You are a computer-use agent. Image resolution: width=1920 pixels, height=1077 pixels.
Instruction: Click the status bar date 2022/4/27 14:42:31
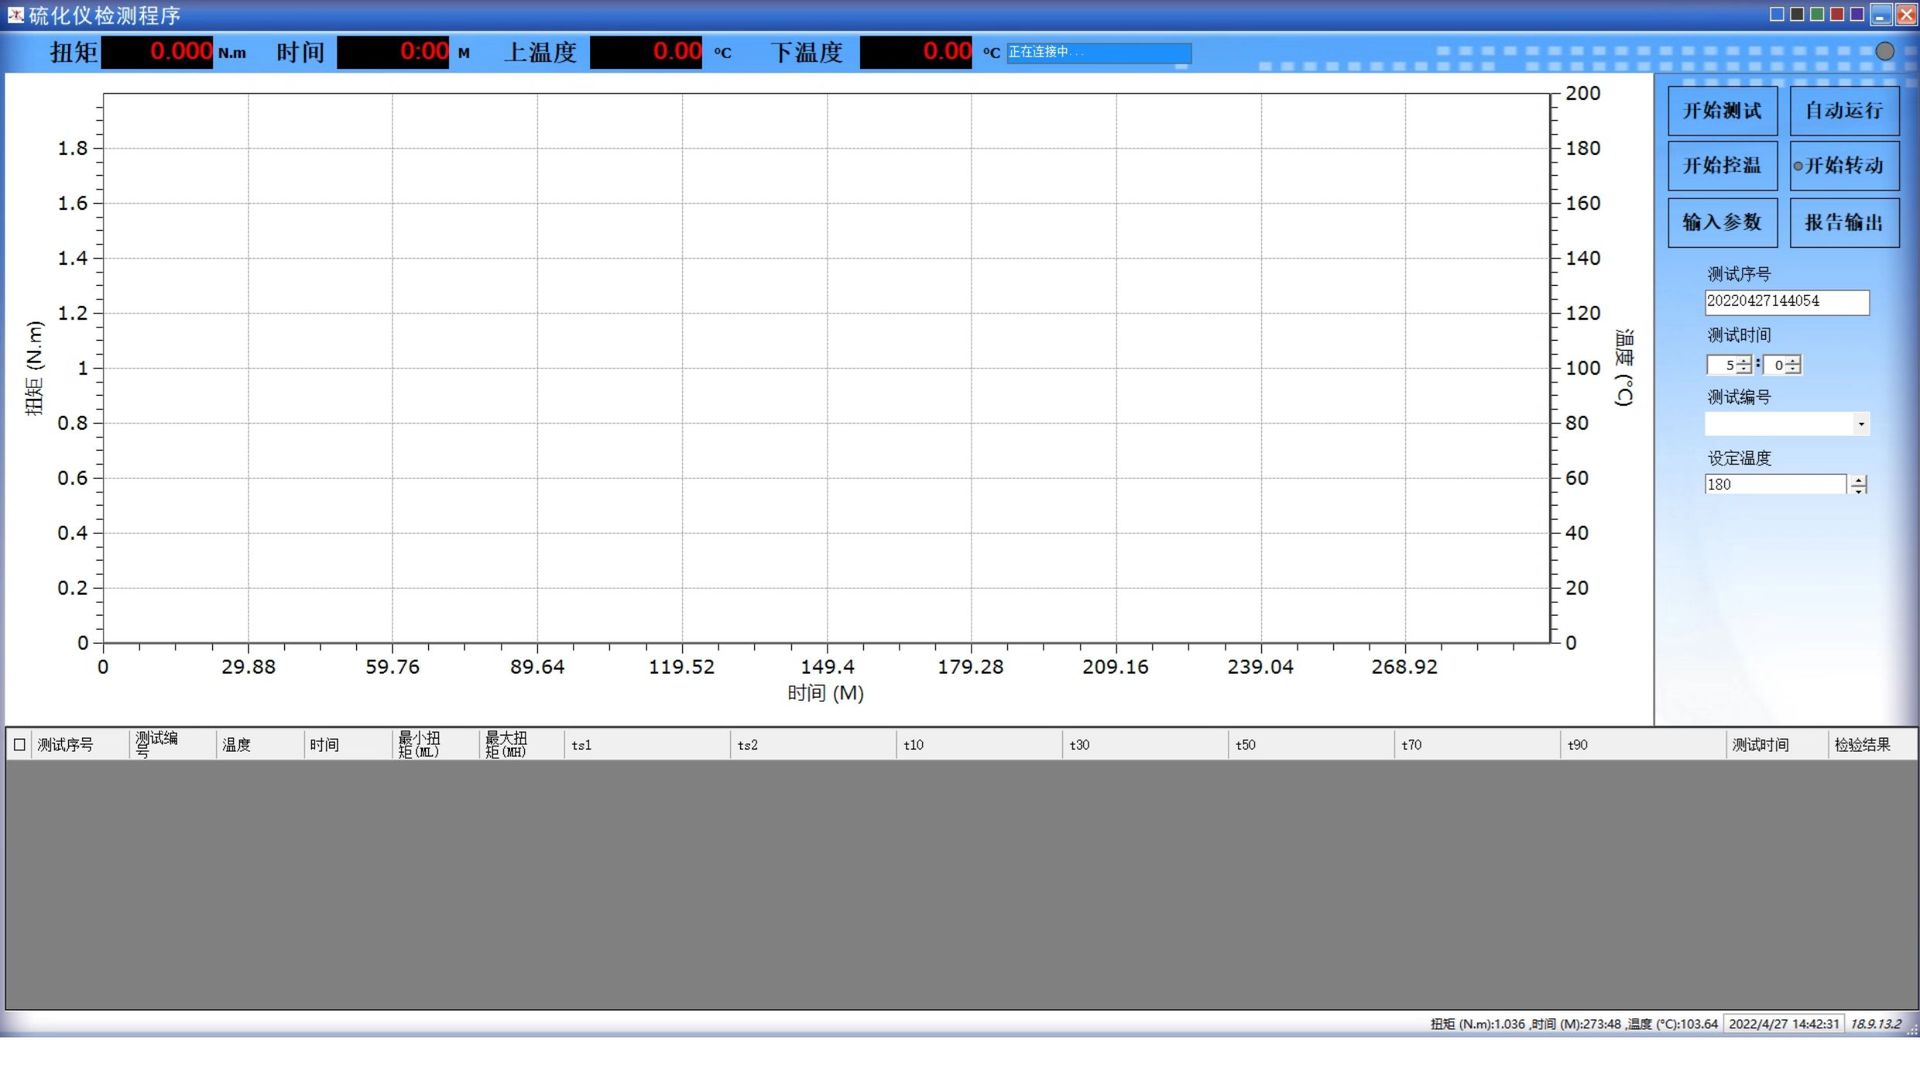coord(1784,1024)
